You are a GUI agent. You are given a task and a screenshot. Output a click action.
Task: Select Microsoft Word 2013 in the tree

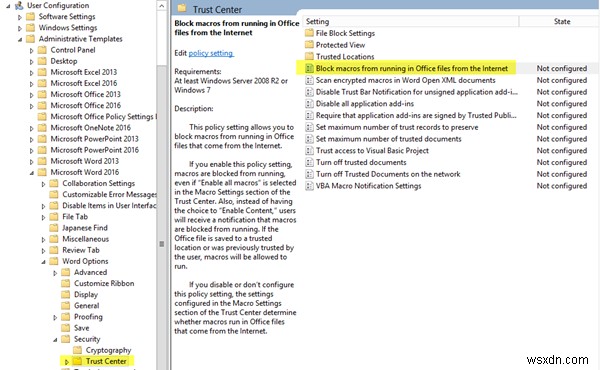[x=85, y=161]
